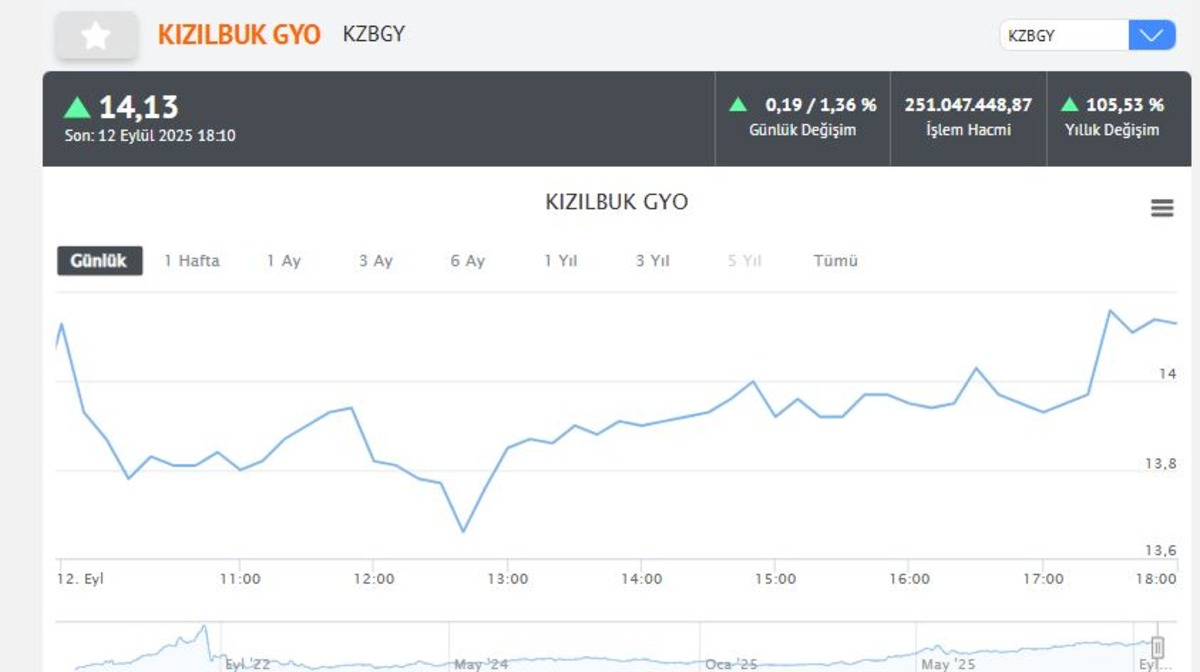Image resolution: width=1200 pixels, height=672 pixels.
Task: Click the navigator range handle at Eyl
Action: coord(1158,647)
